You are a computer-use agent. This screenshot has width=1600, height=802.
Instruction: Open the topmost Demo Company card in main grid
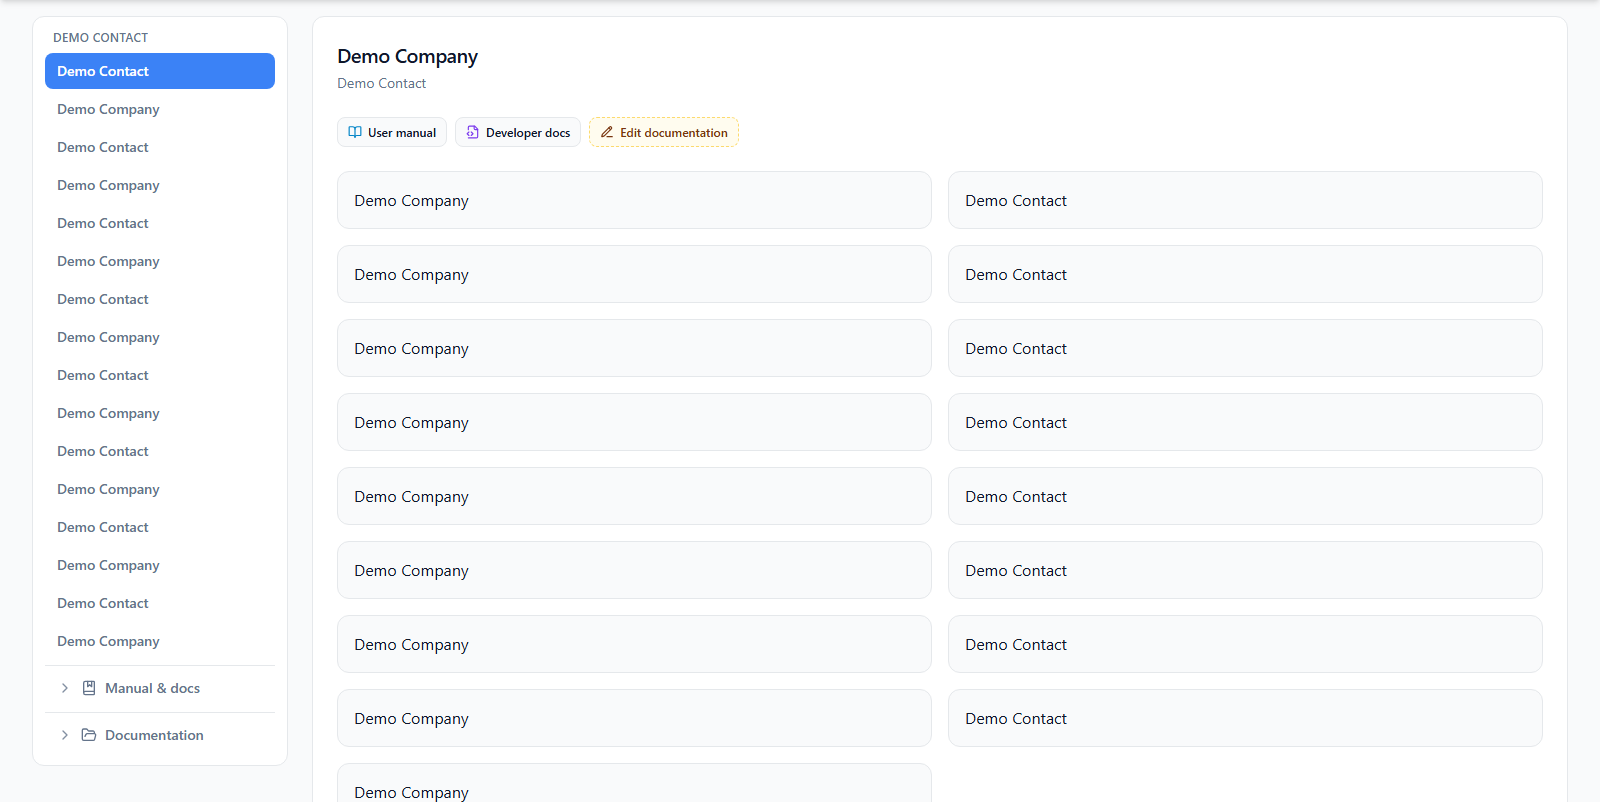tap(634, 200)
